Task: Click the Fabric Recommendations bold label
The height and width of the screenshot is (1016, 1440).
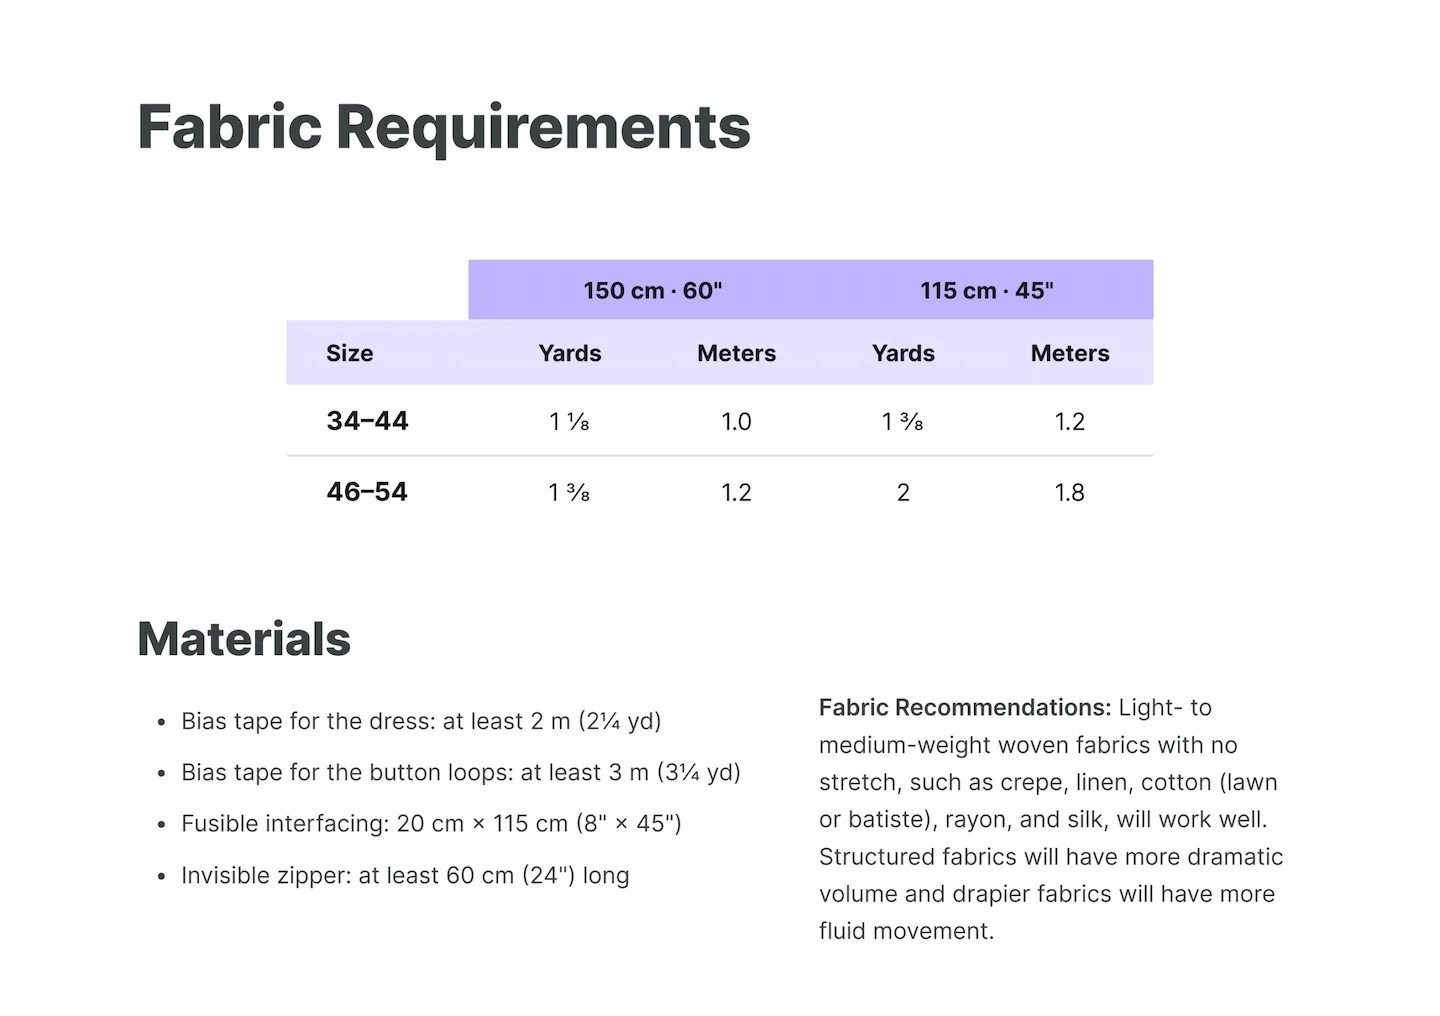Action: coord(965,708)
